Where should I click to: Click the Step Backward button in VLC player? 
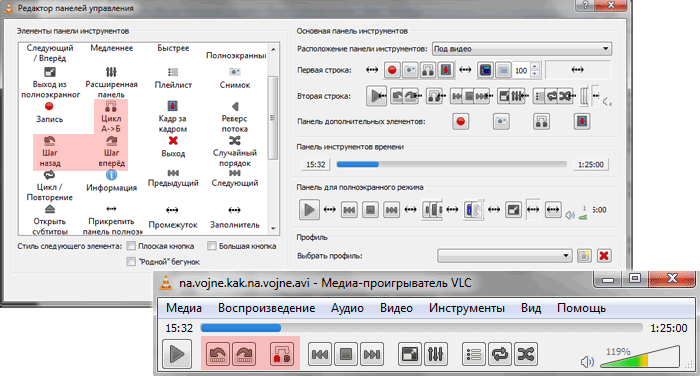click(x=218, y=354)
